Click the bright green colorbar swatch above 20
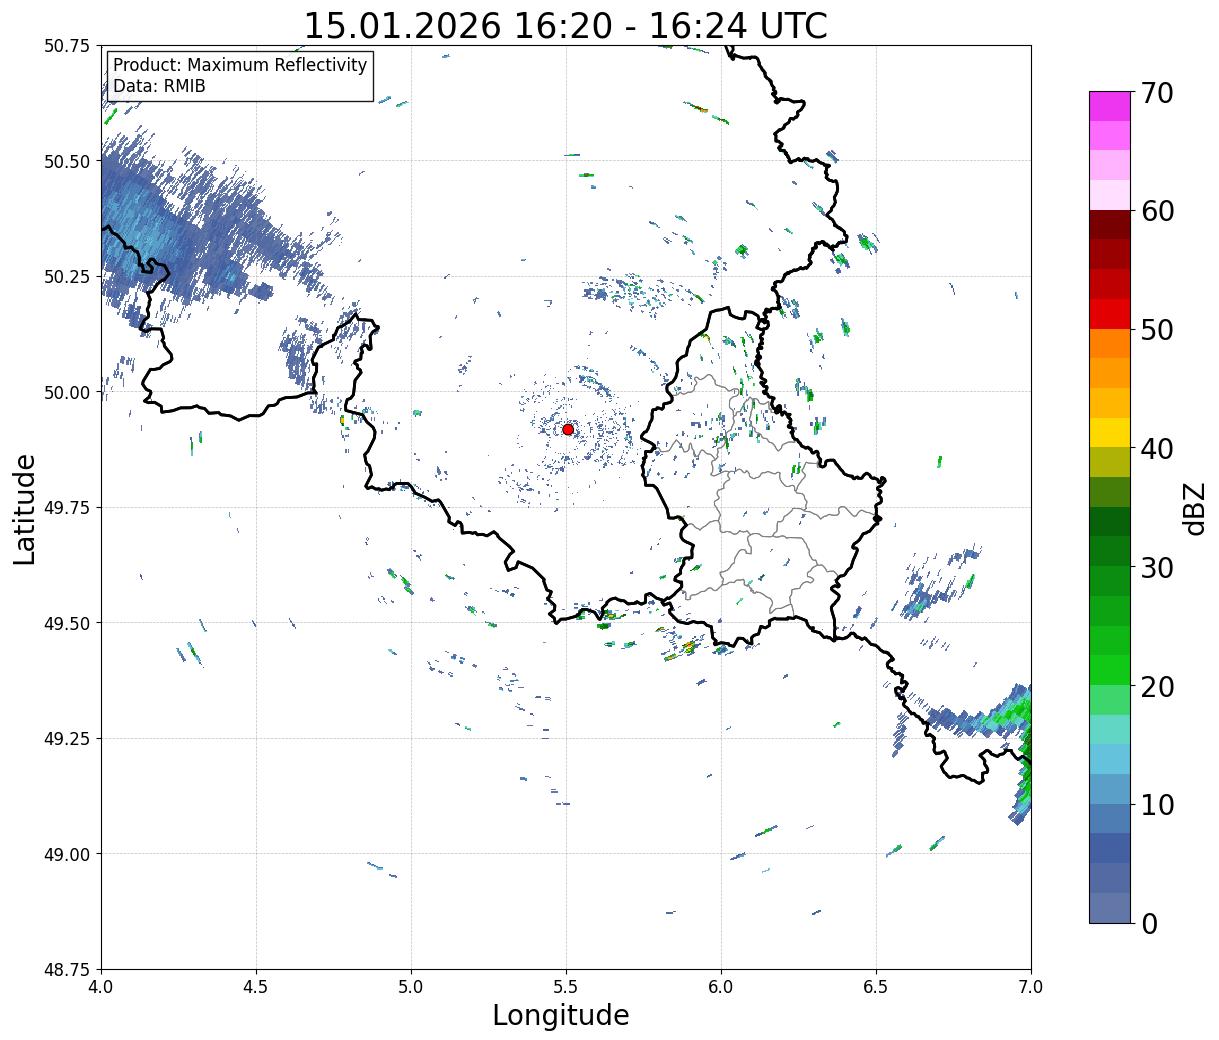 [1110, 670]
